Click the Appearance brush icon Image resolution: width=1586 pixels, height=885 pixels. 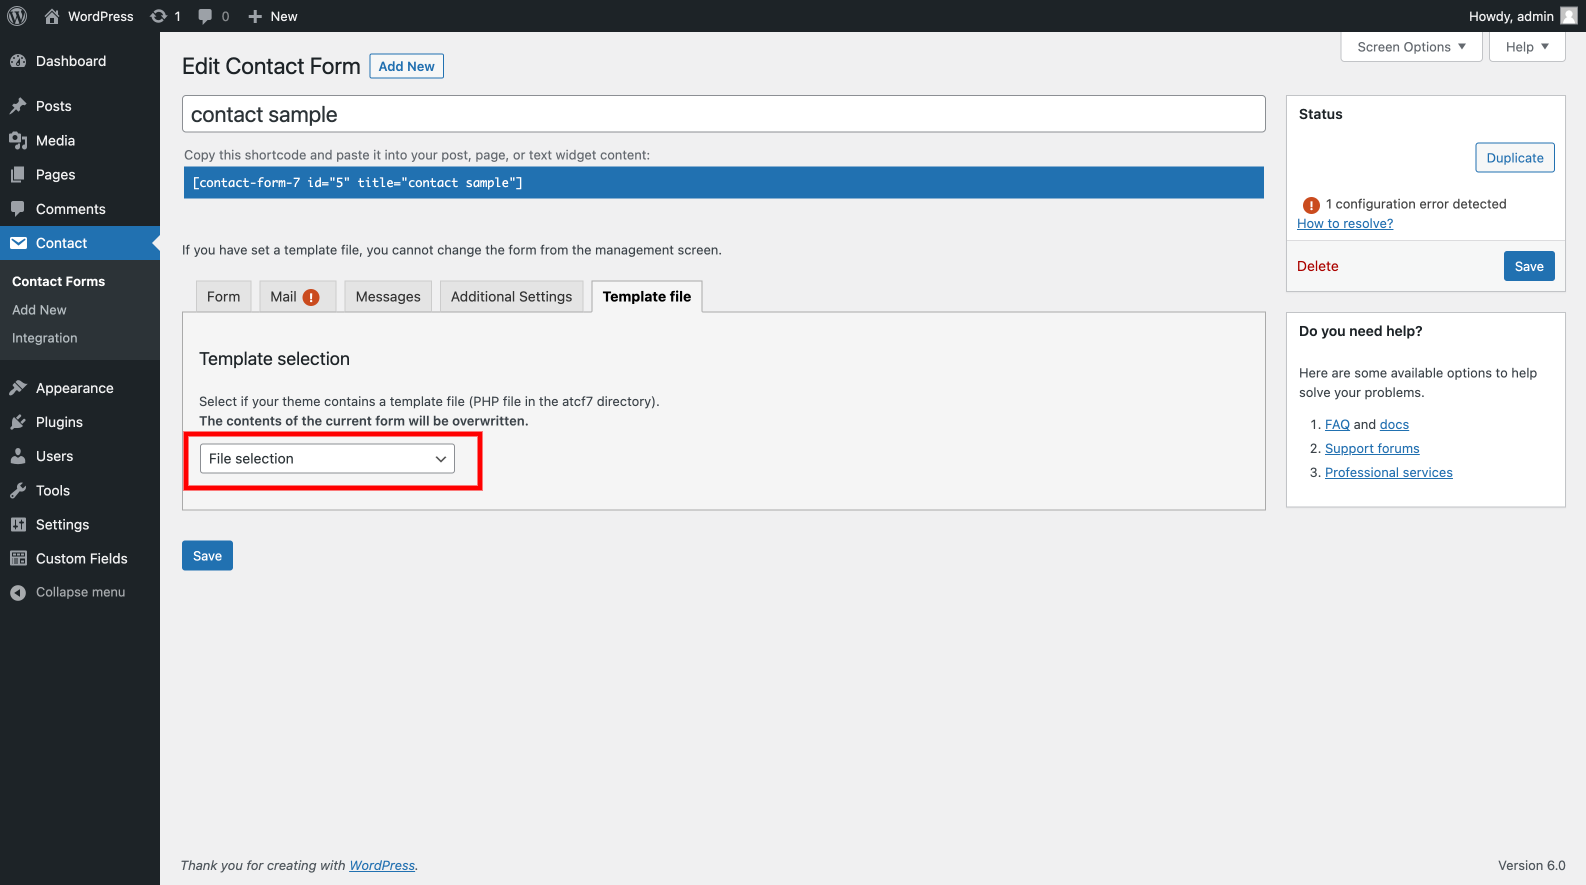pyautogui.click(x=18, y=388)
